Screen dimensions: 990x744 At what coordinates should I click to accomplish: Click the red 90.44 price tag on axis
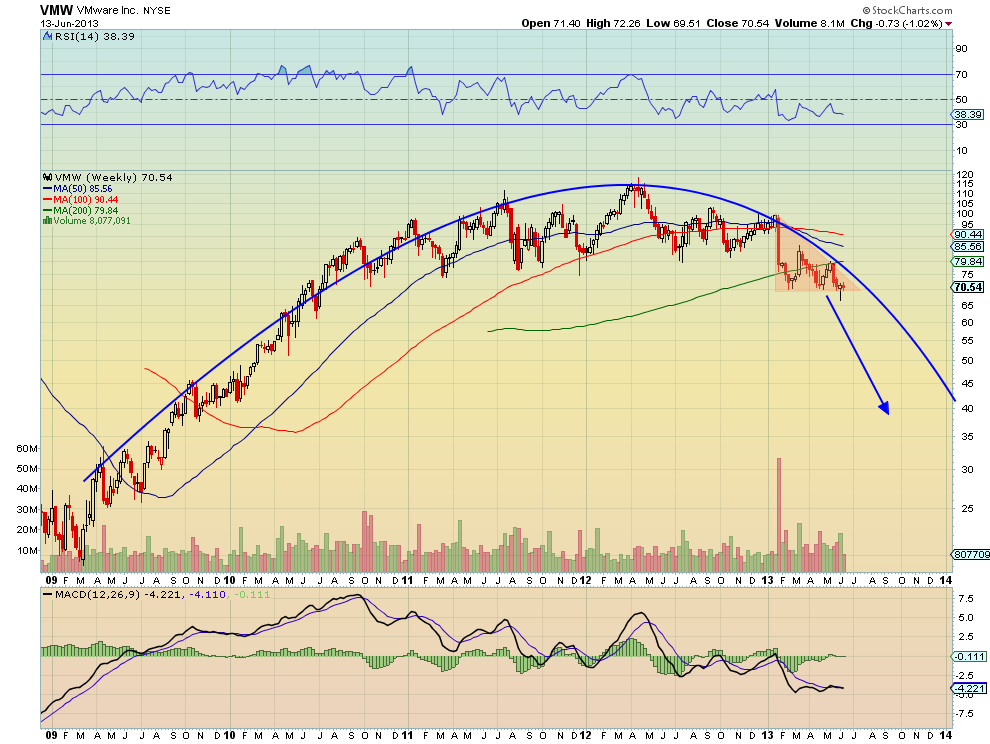pos(968,234)
